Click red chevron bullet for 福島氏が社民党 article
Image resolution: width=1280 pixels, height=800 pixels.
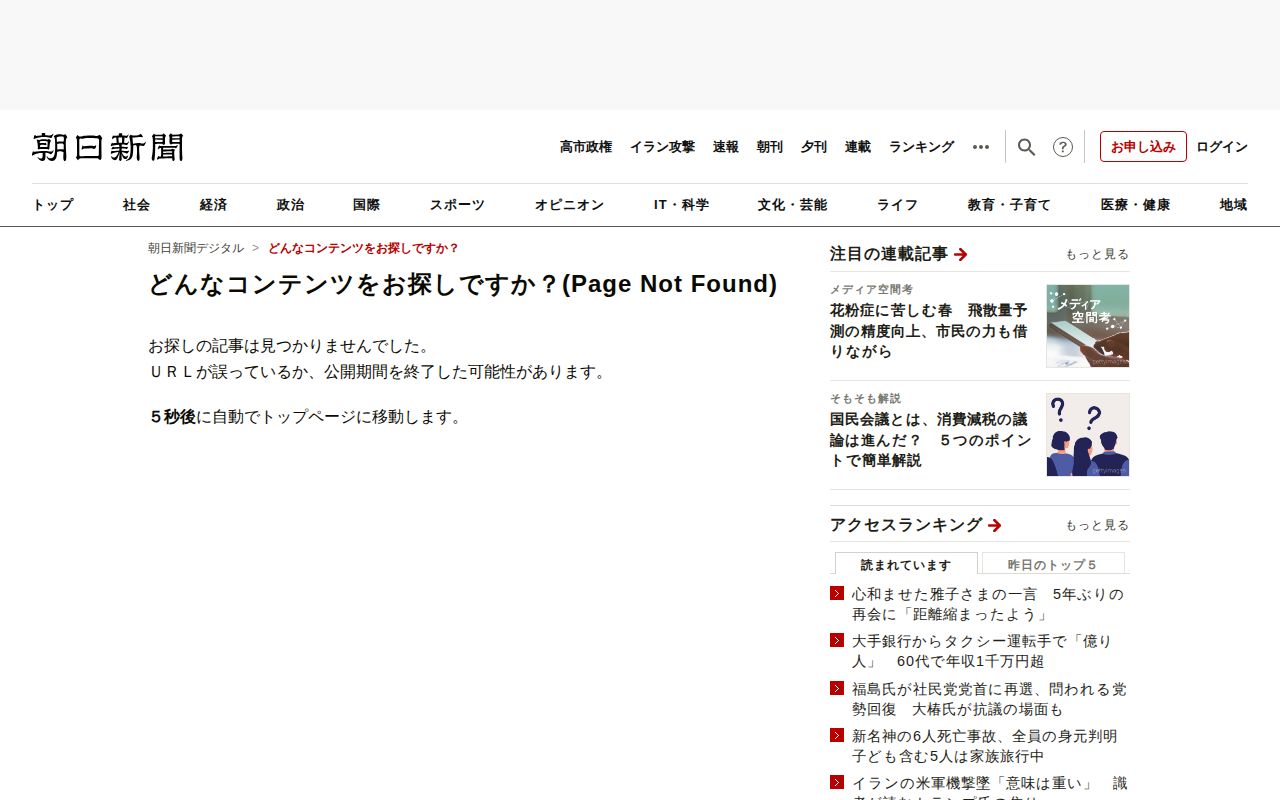837,688
